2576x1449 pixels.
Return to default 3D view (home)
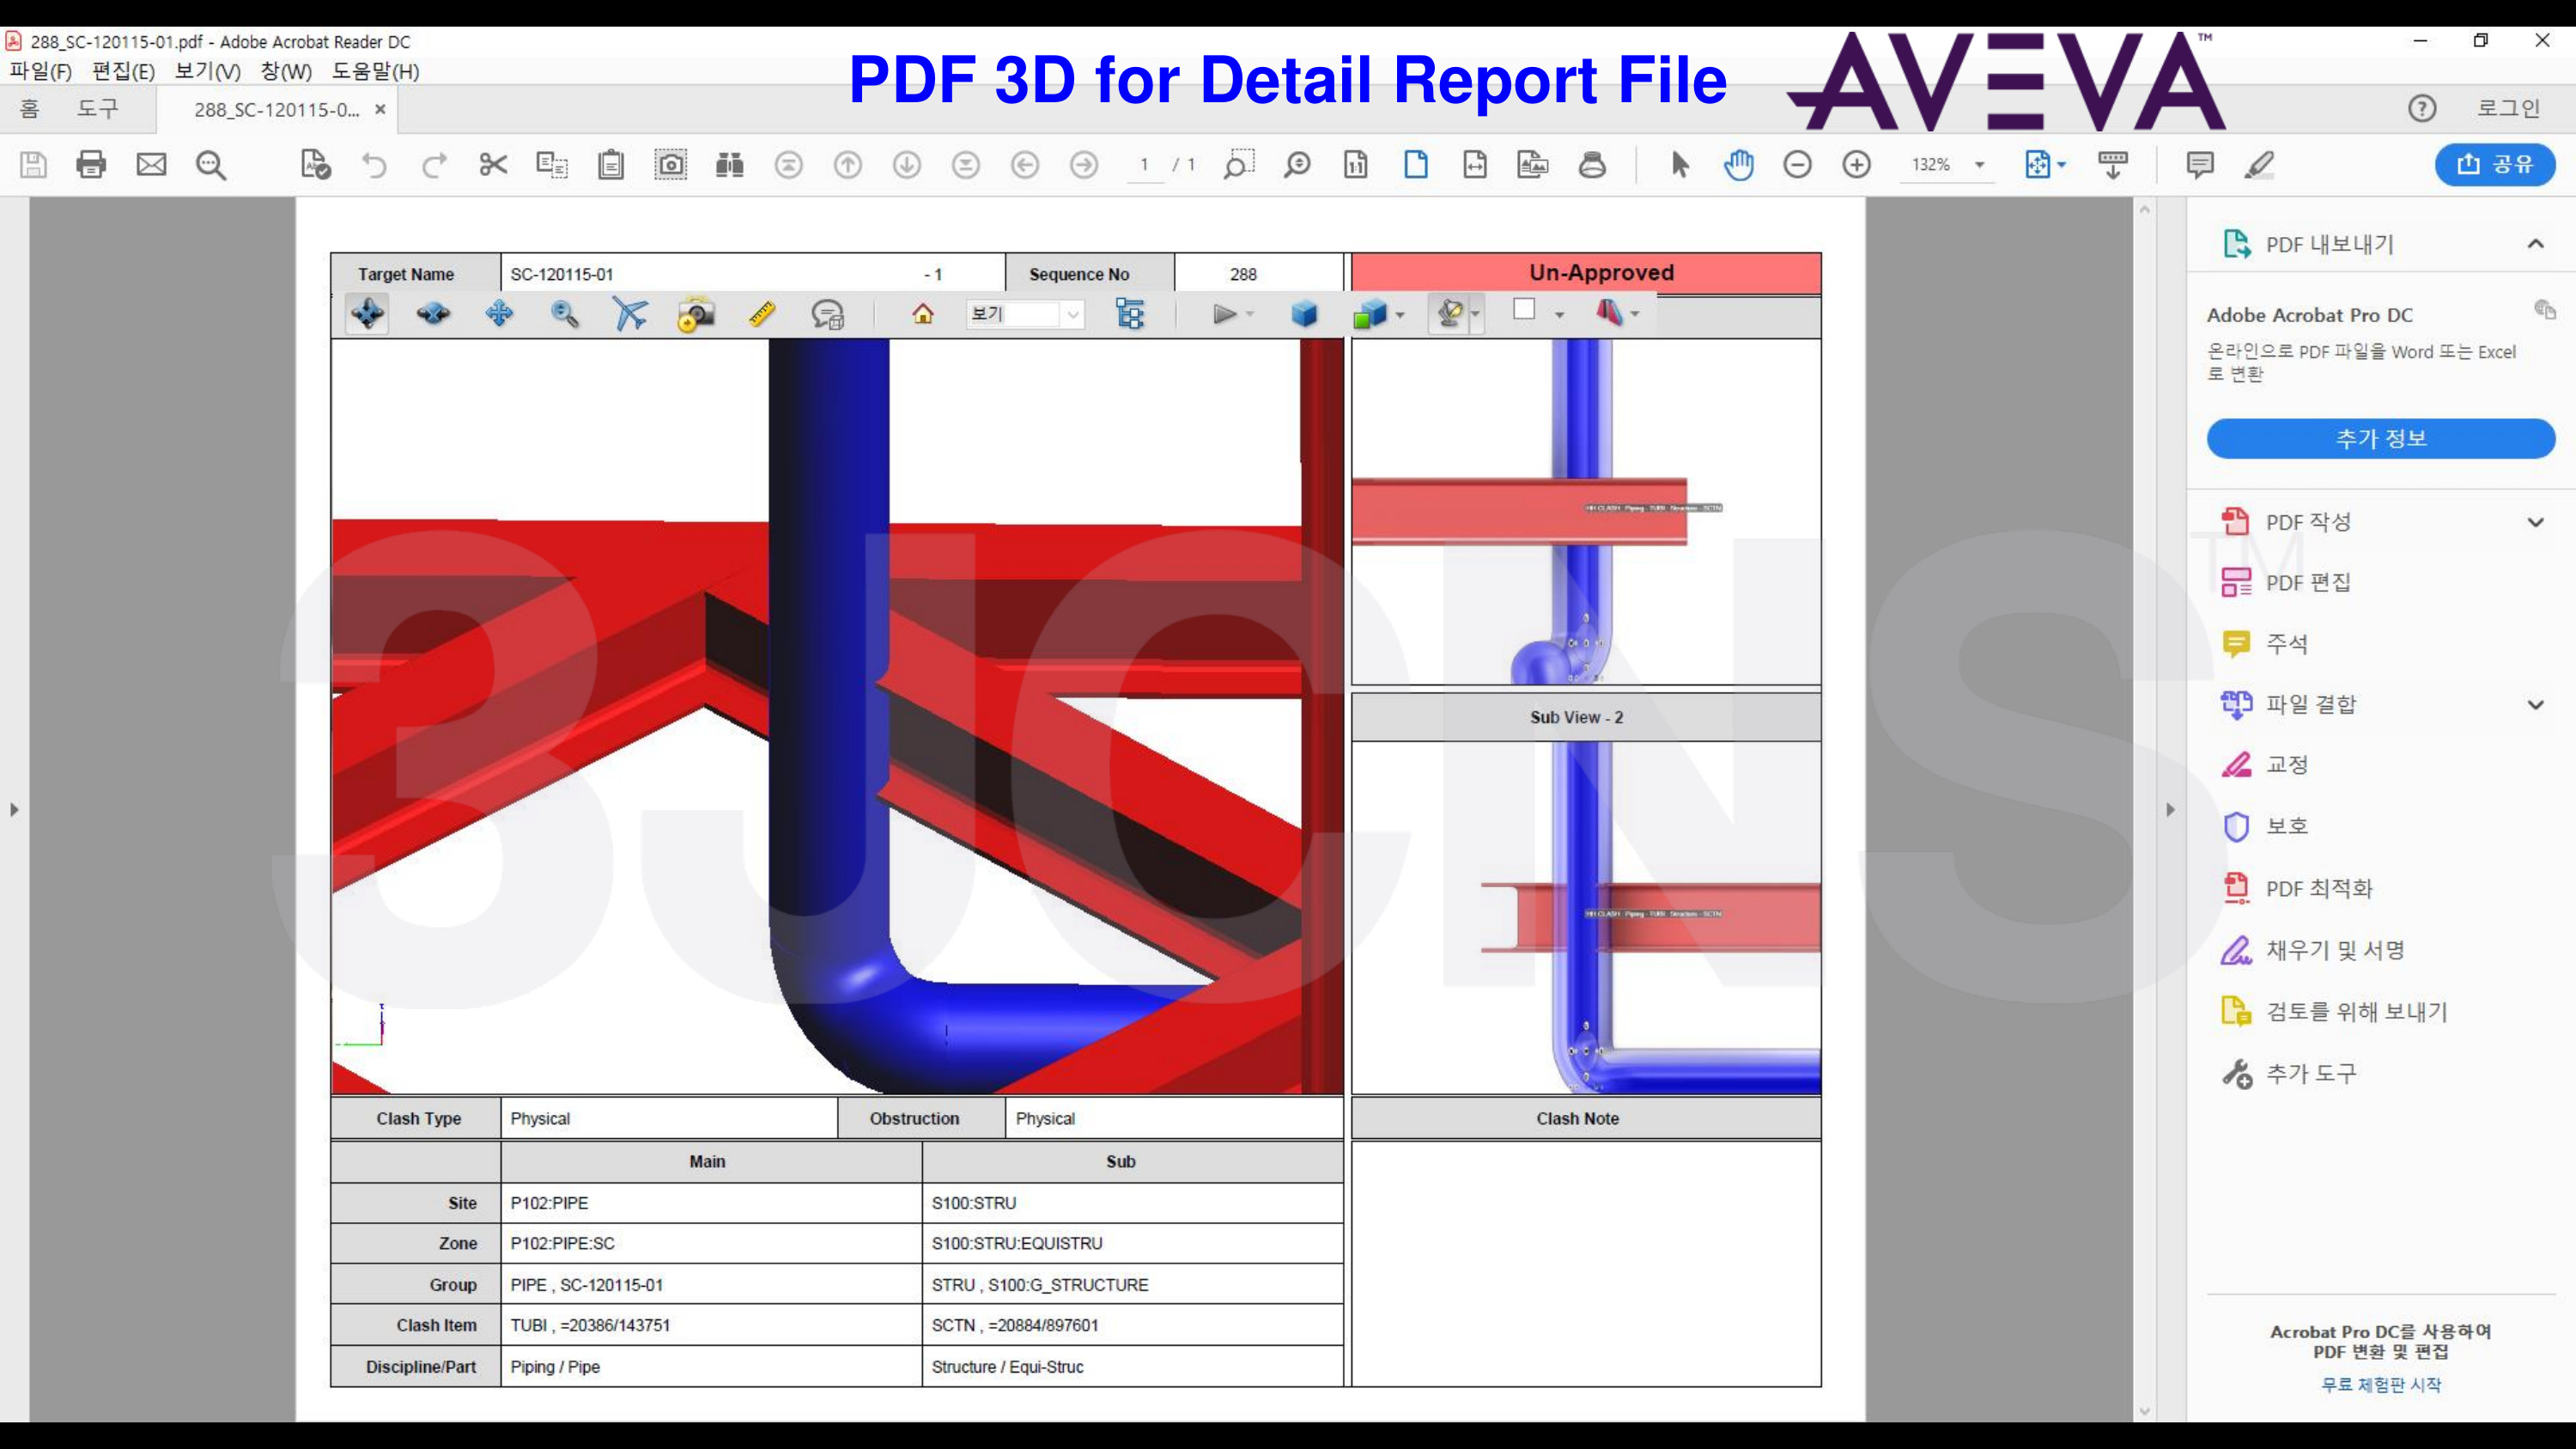point(923,314)
